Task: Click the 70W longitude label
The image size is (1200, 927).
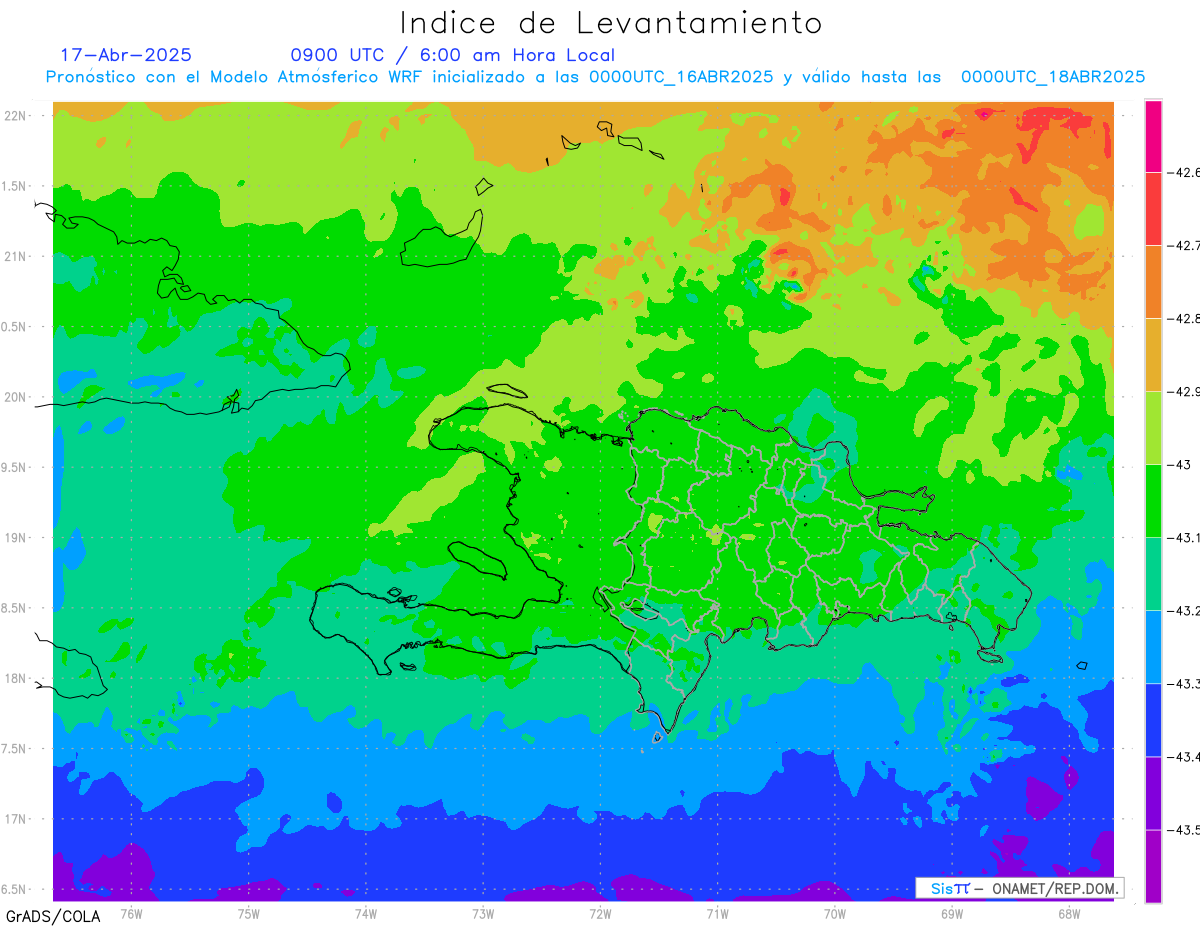Action: (x=834, y=912)
